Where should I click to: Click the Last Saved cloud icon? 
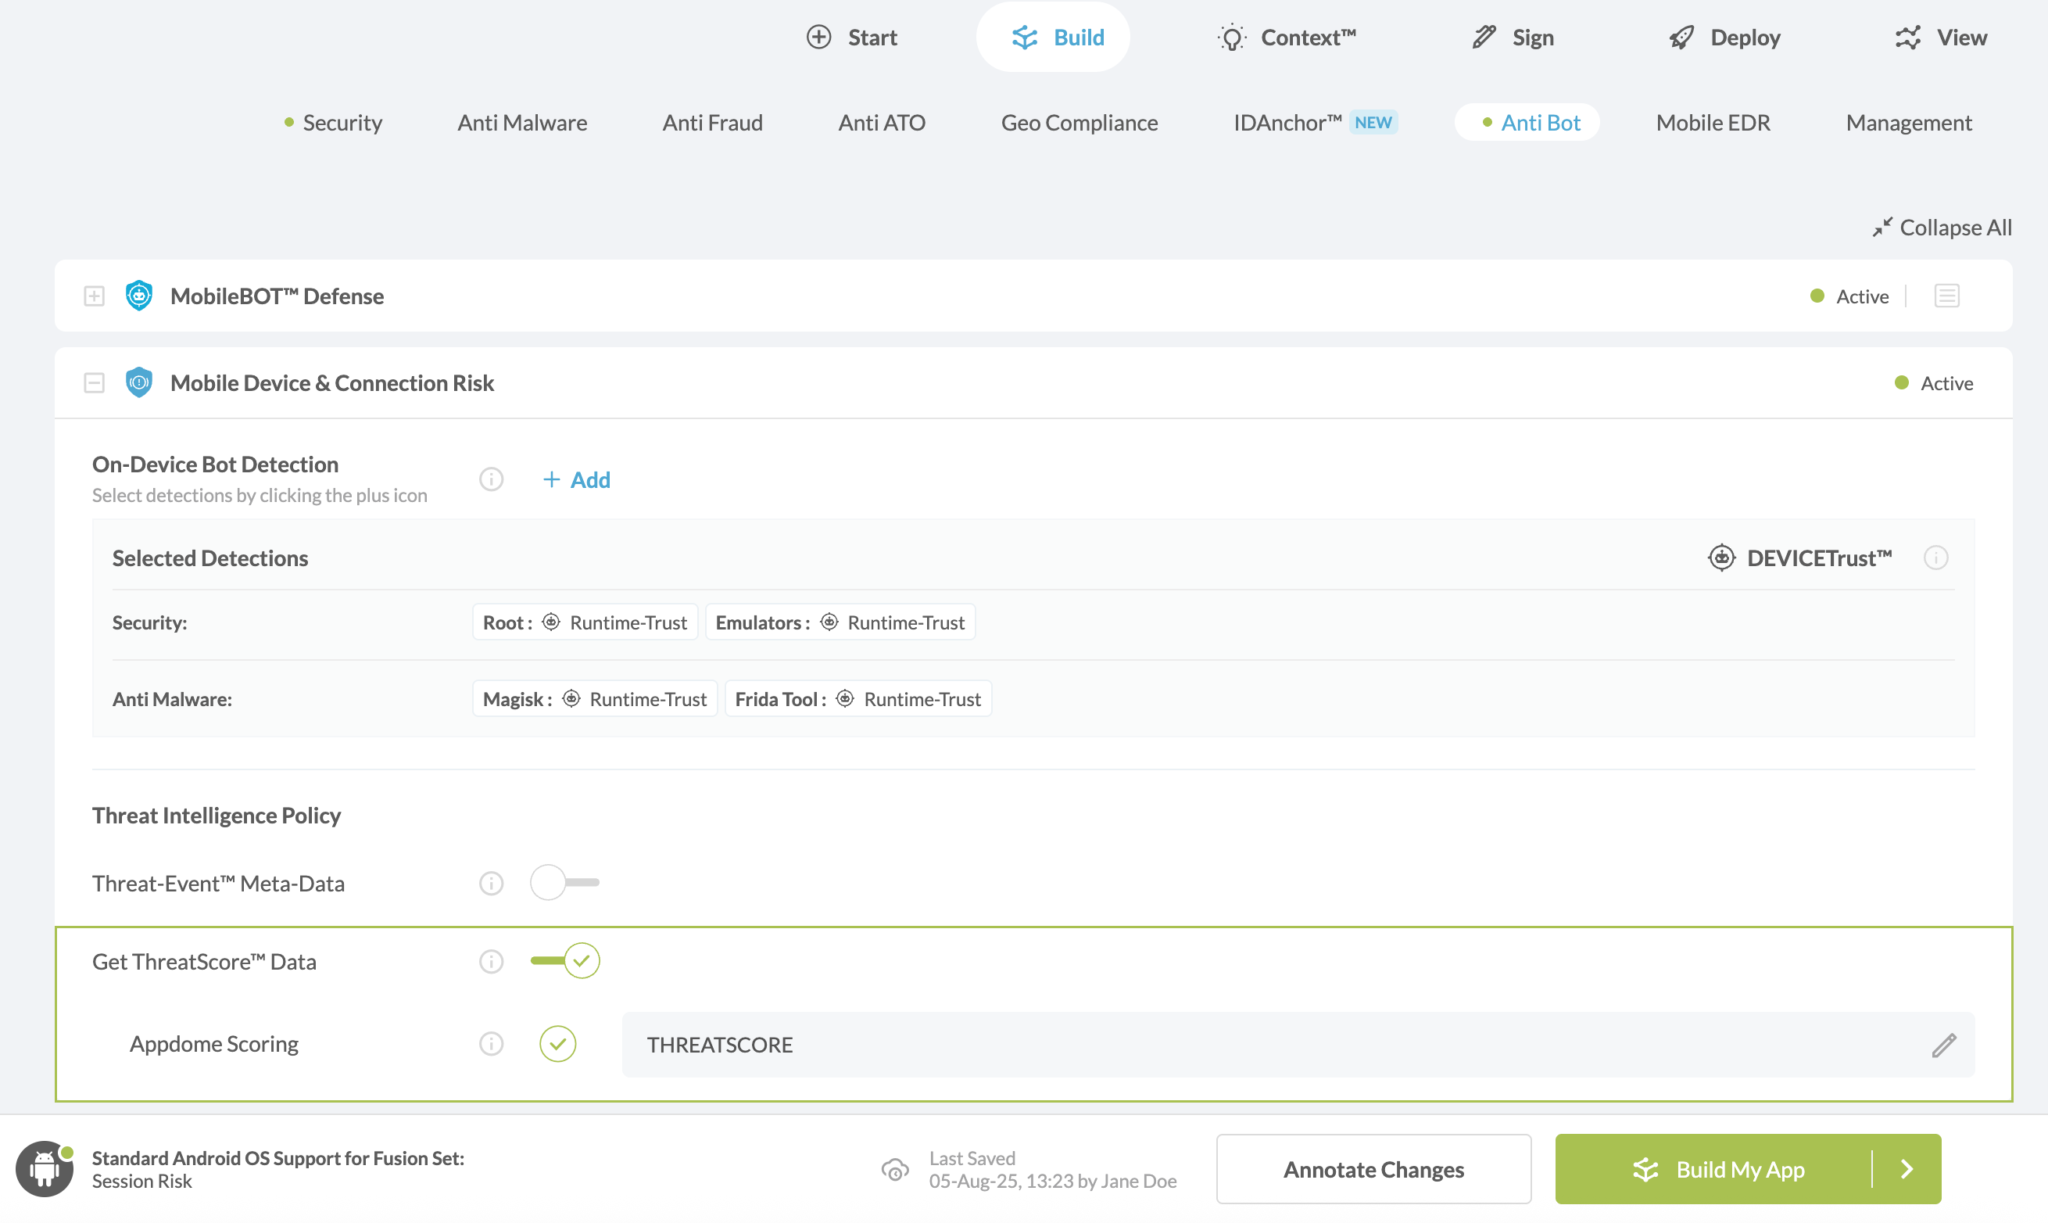(895, 1169)
